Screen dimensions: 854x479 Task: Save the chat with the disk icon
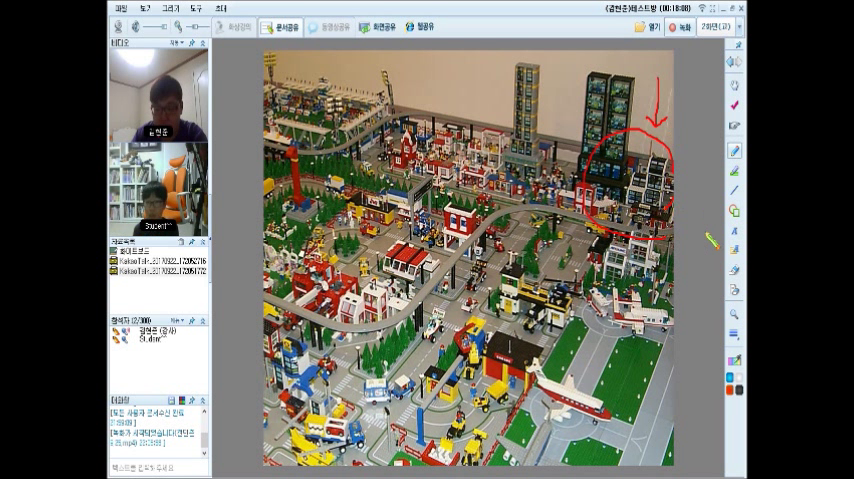pyautogui.click(x=172, y=400)
